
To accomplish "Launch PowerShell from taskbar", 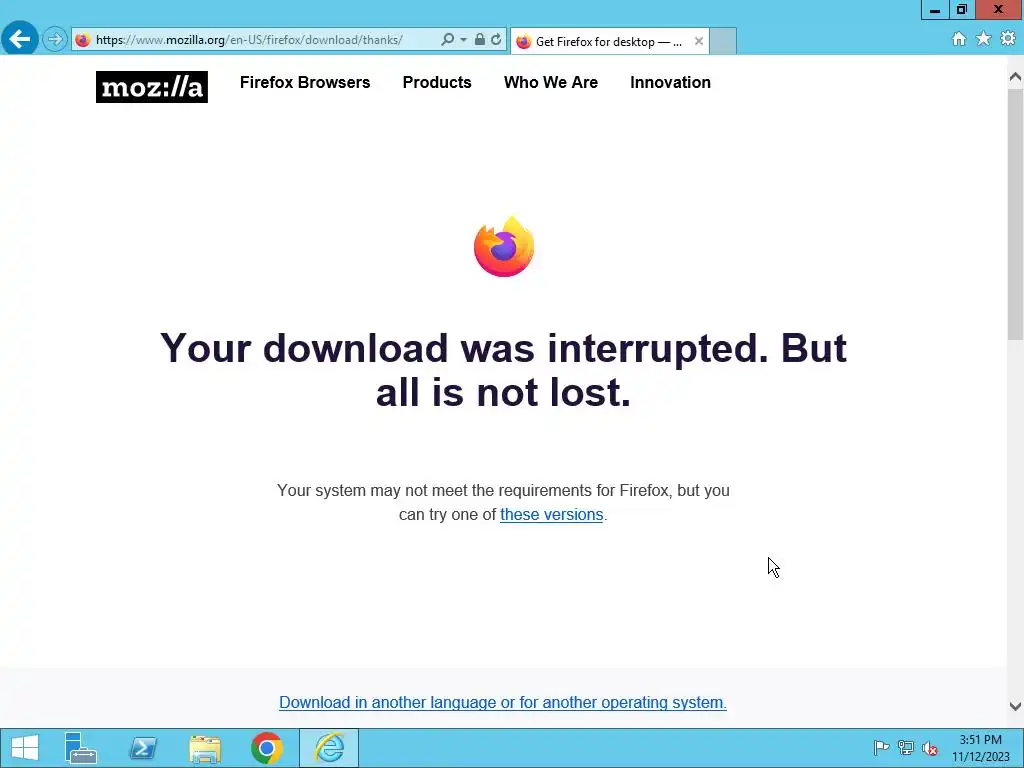I will [x=142, y=748].
